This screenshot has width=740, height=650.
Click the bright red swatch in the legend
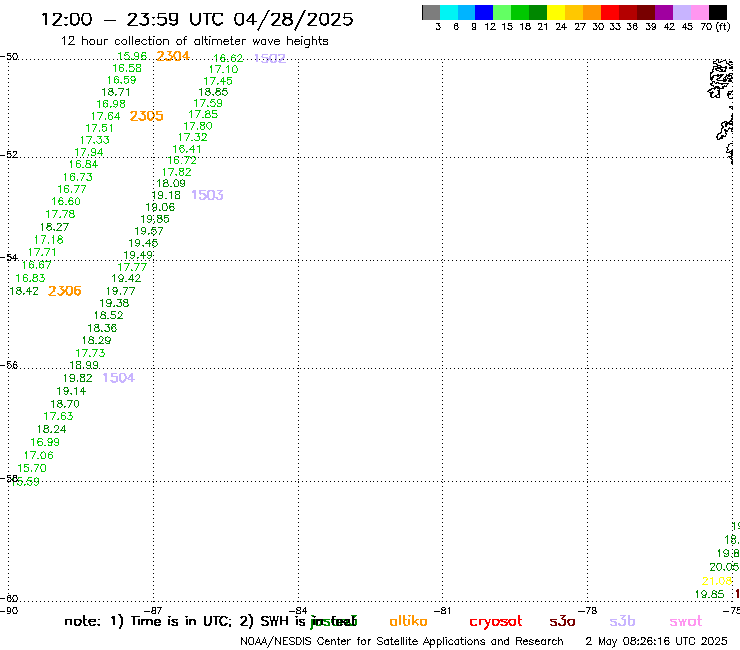pos(610,12)
